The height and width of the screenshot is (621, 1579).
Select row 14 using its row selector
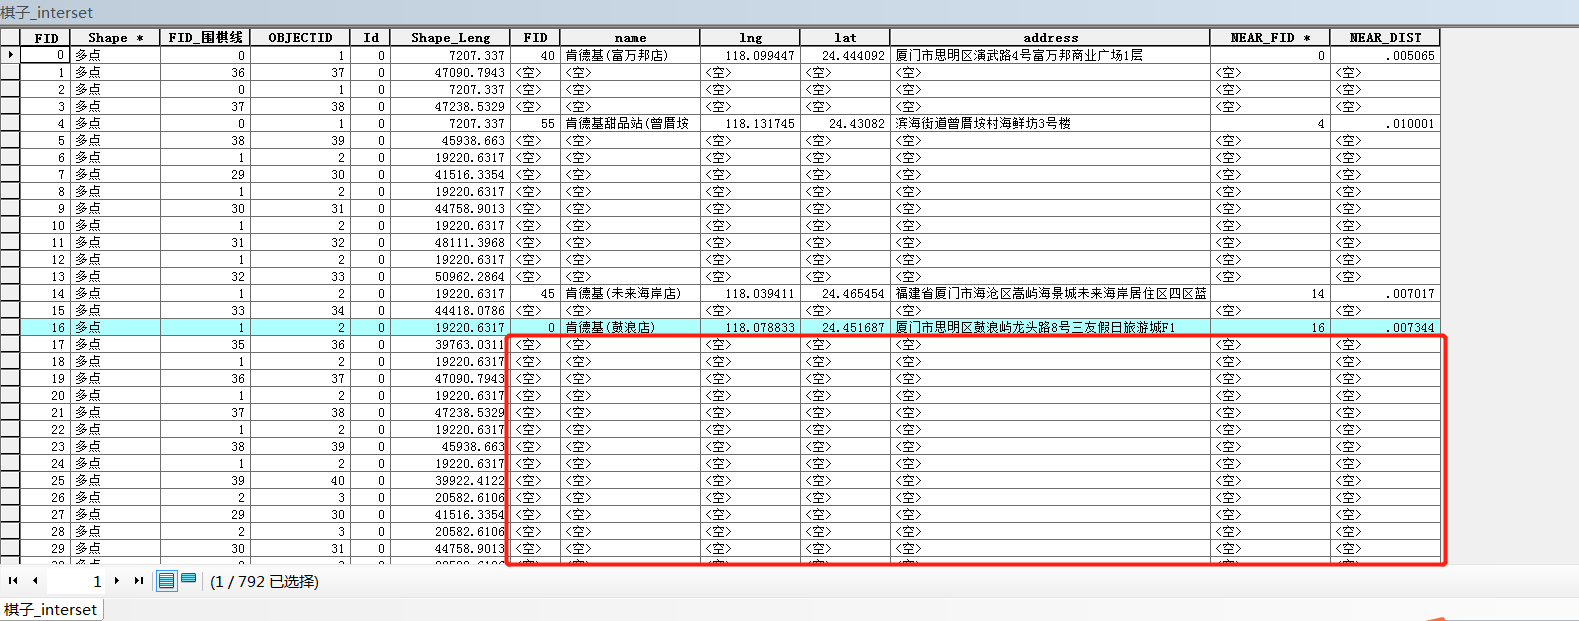tap(10, 294)
